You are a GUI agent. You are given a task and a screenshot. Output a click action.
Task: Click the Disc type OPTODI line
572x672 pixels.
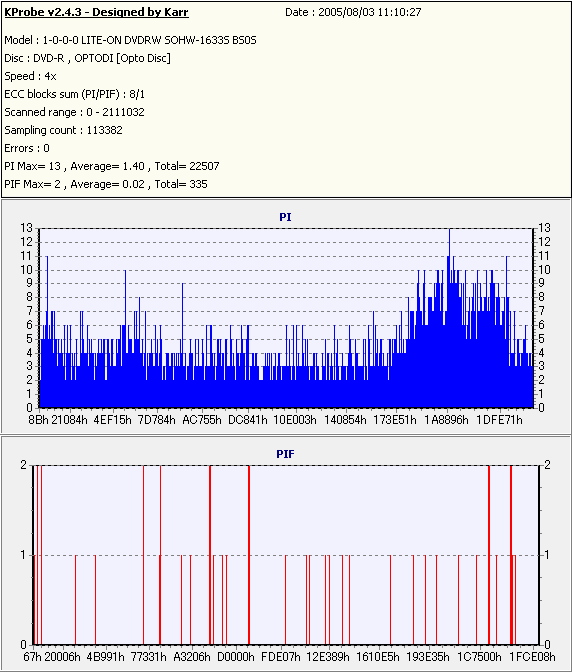pos(87,58)
